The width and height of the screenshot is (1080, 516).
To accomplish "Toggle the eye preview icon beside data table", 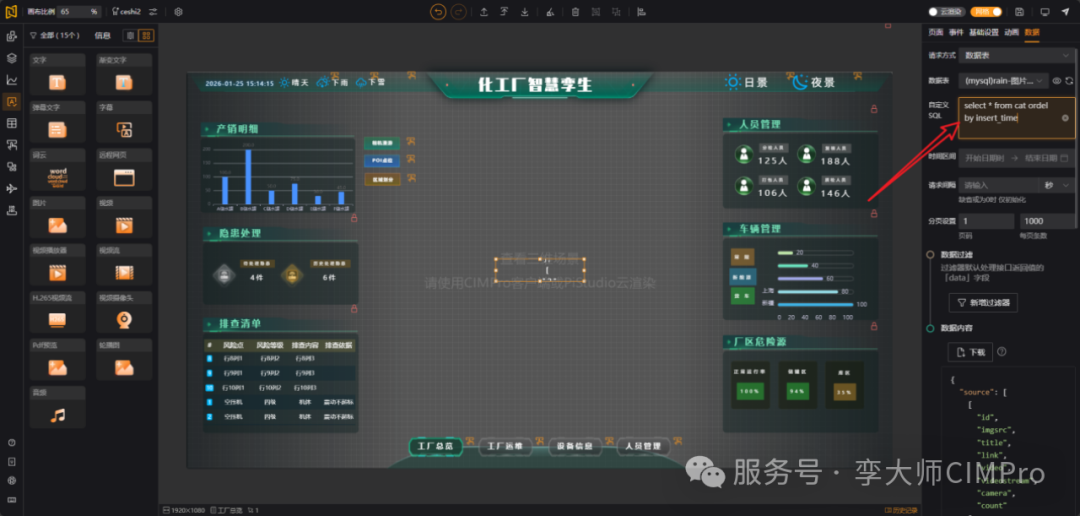I will tap(1057, 81).
